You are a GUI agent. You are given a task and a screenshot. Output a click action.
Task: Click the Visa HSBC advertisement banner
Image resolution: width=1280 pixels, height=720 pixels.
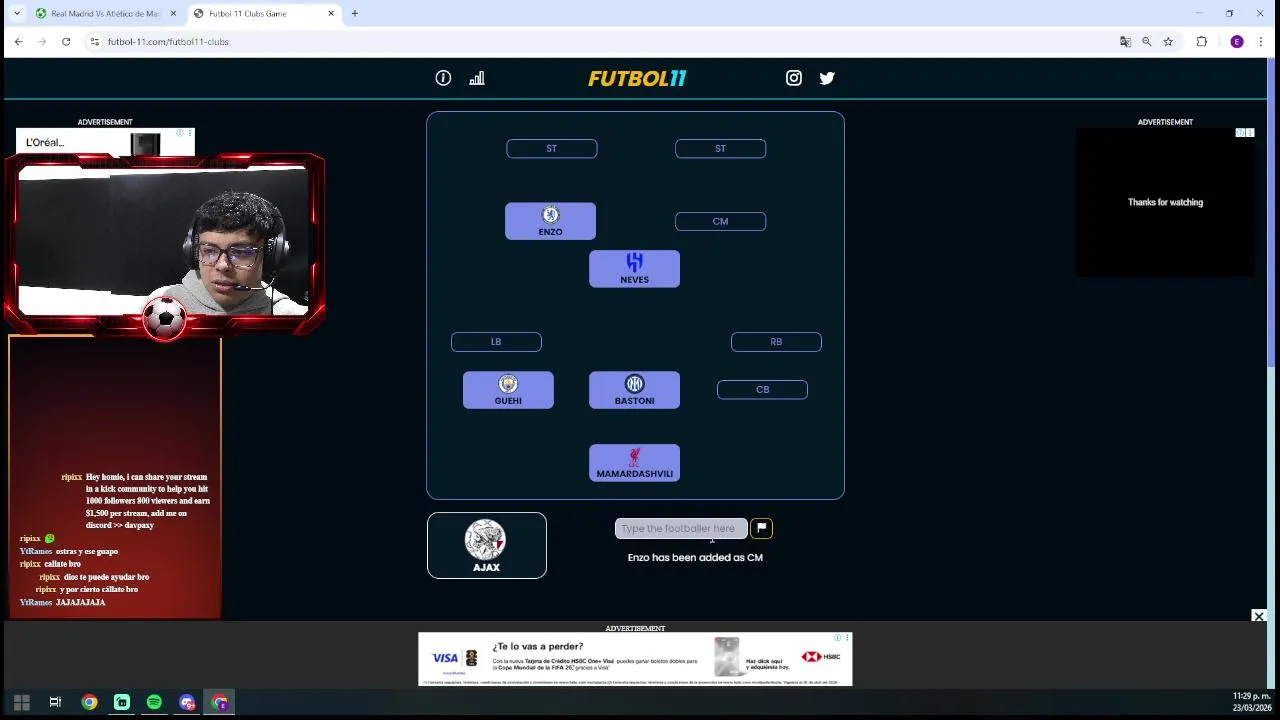635,659
